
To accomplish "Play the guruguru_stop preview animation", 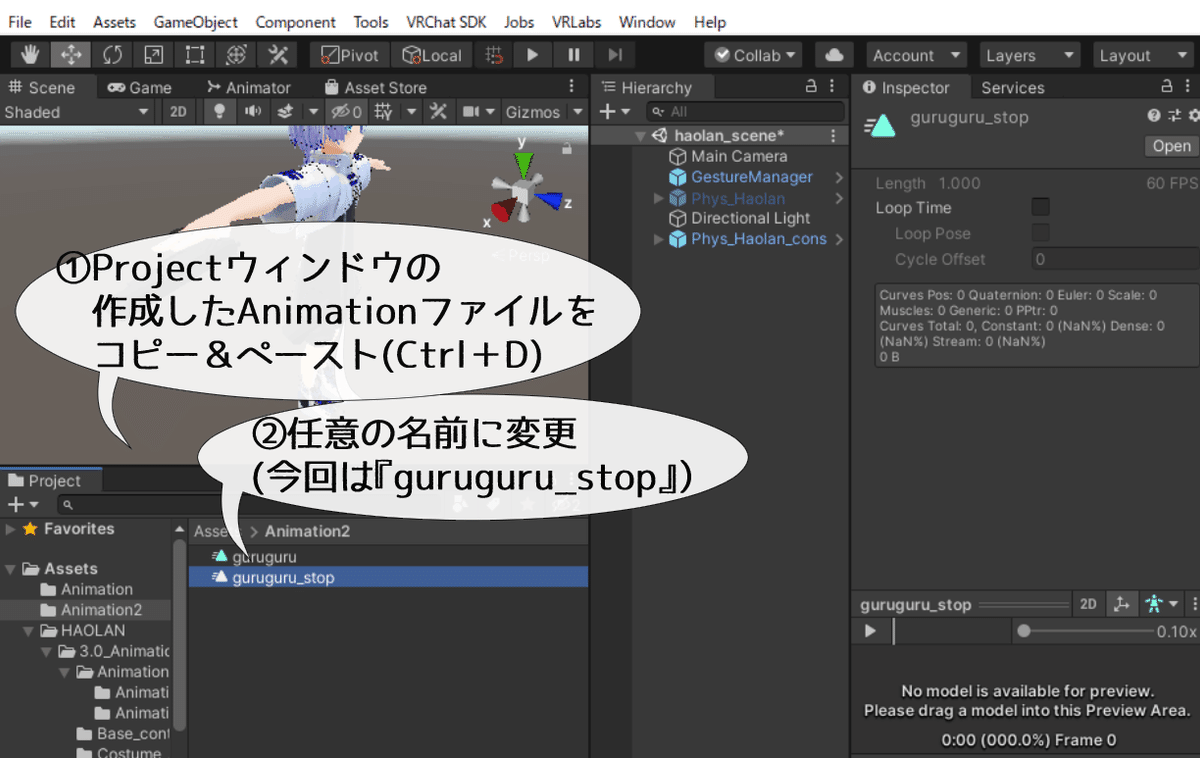I will pyautogui.click(x=870, y=631).
